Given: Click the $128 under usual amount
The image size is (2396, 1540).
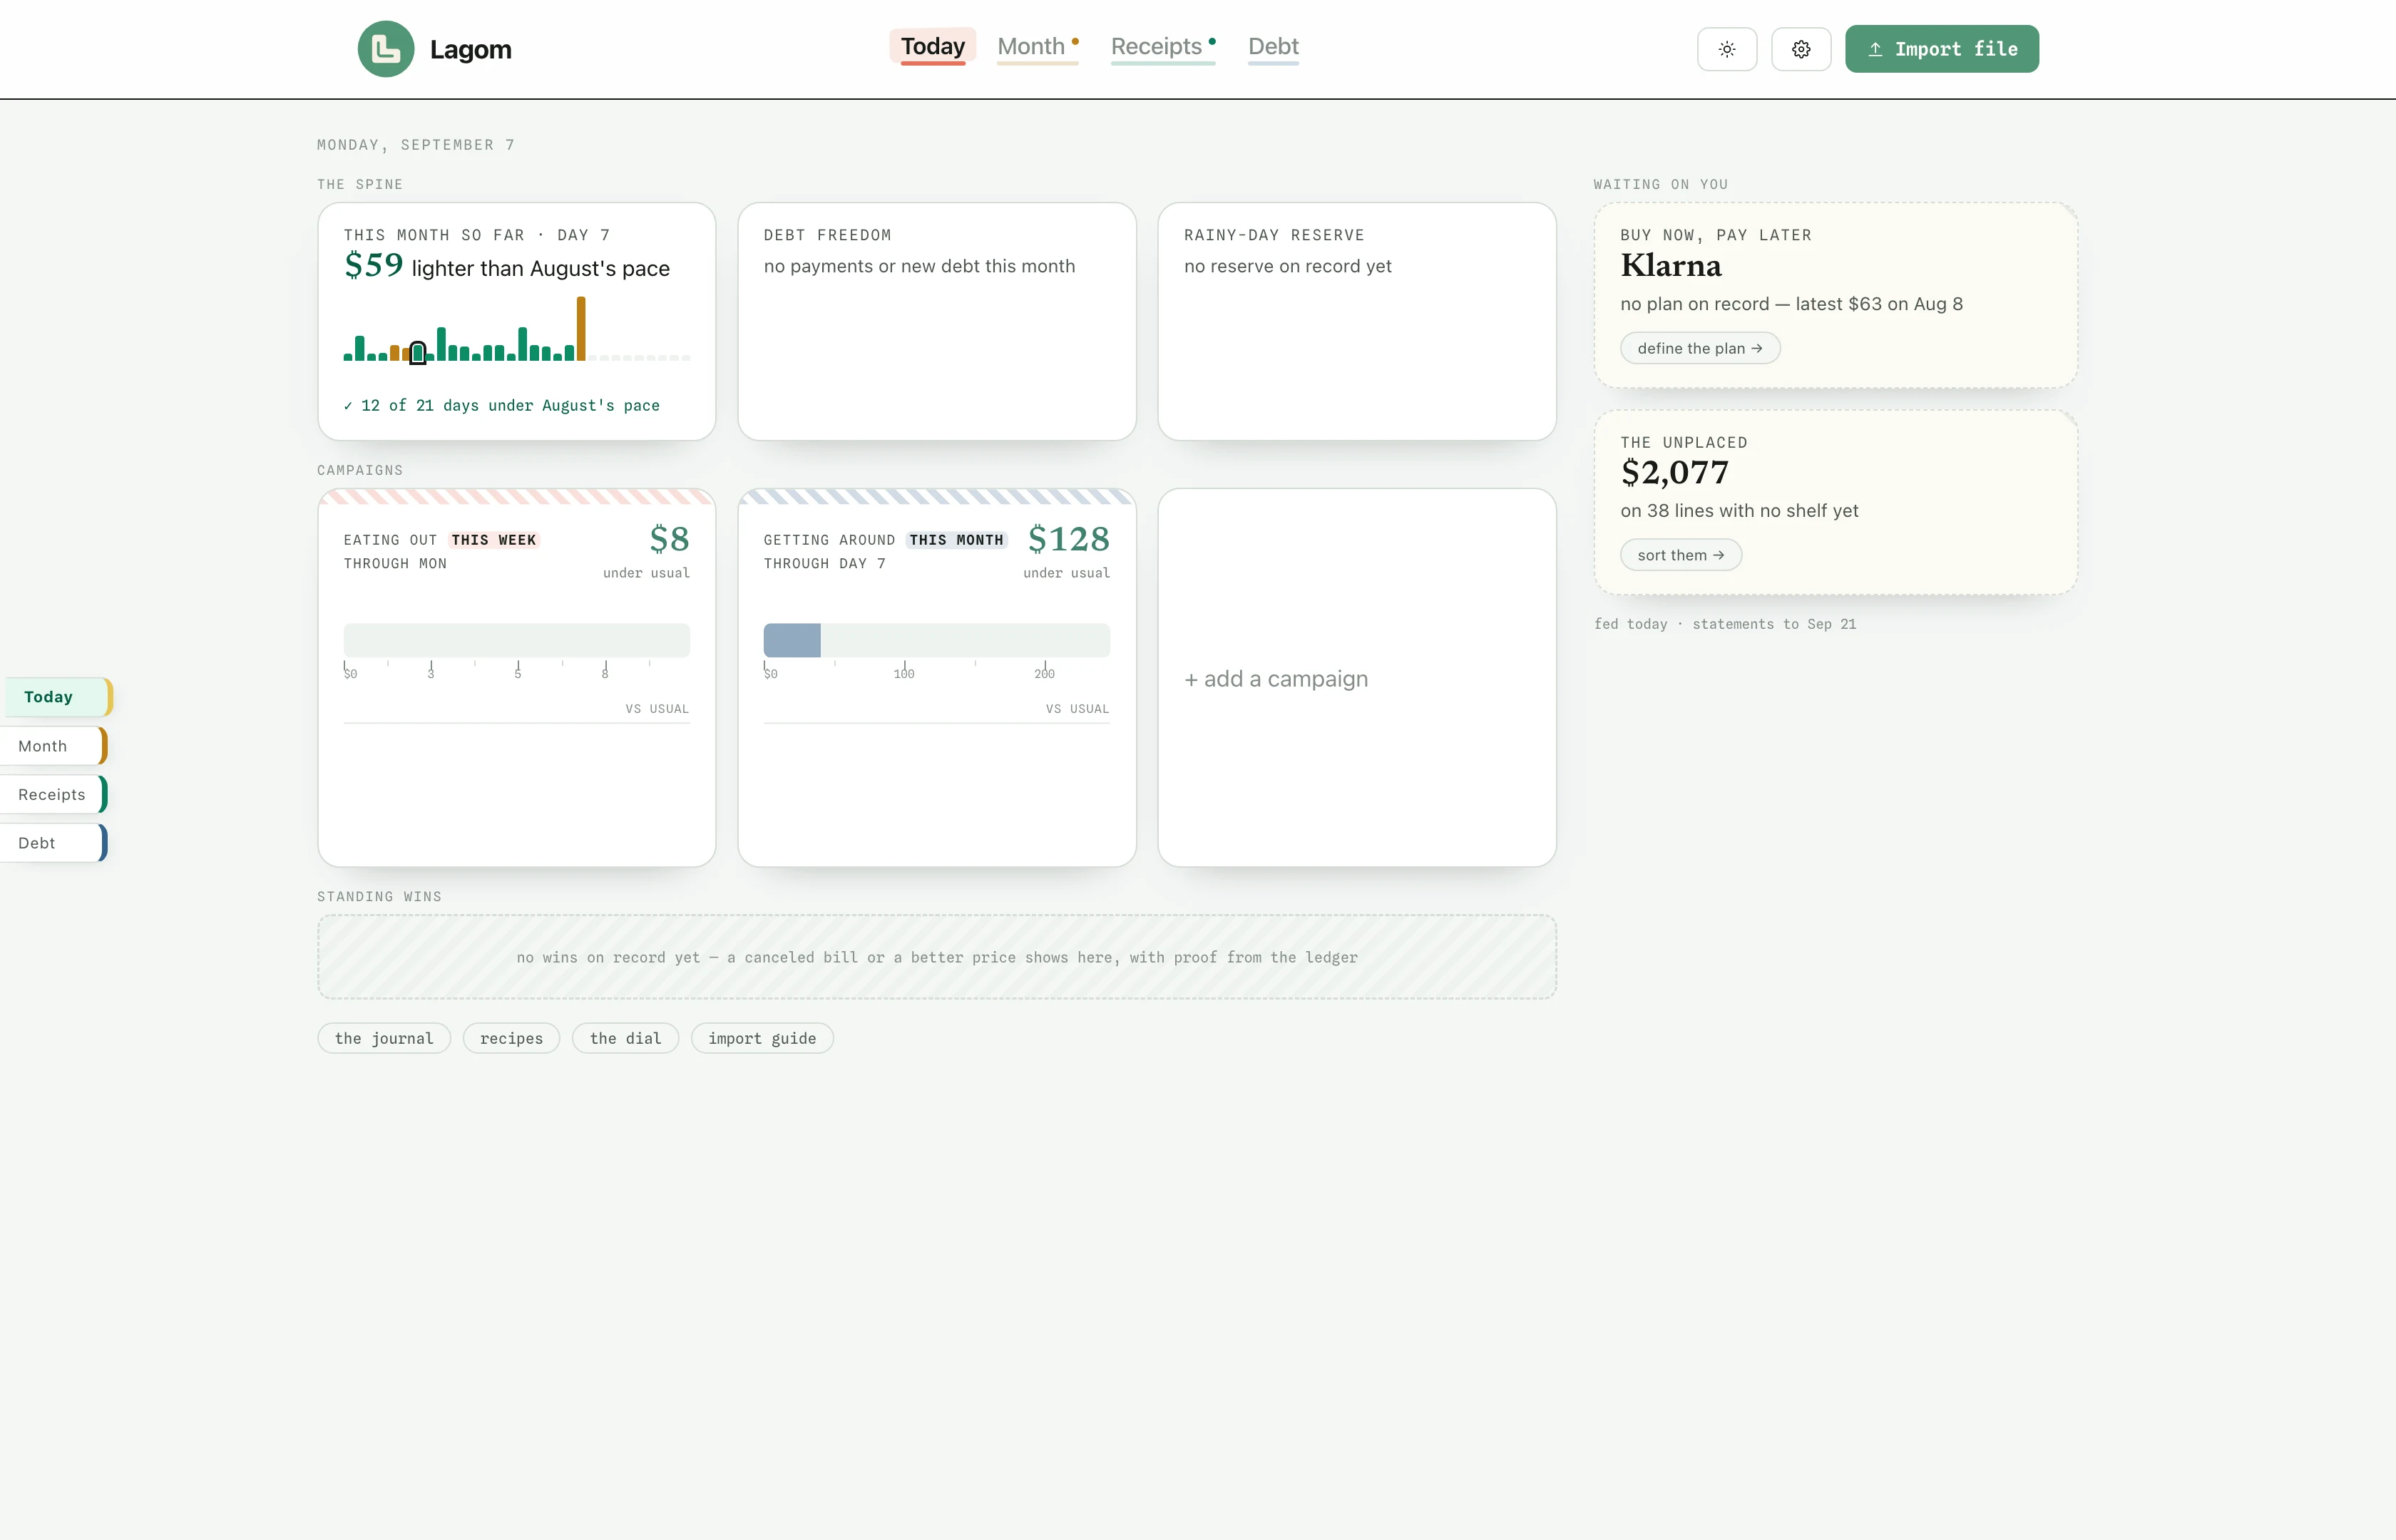Looking at the screenshot, I should (1068, 539).
